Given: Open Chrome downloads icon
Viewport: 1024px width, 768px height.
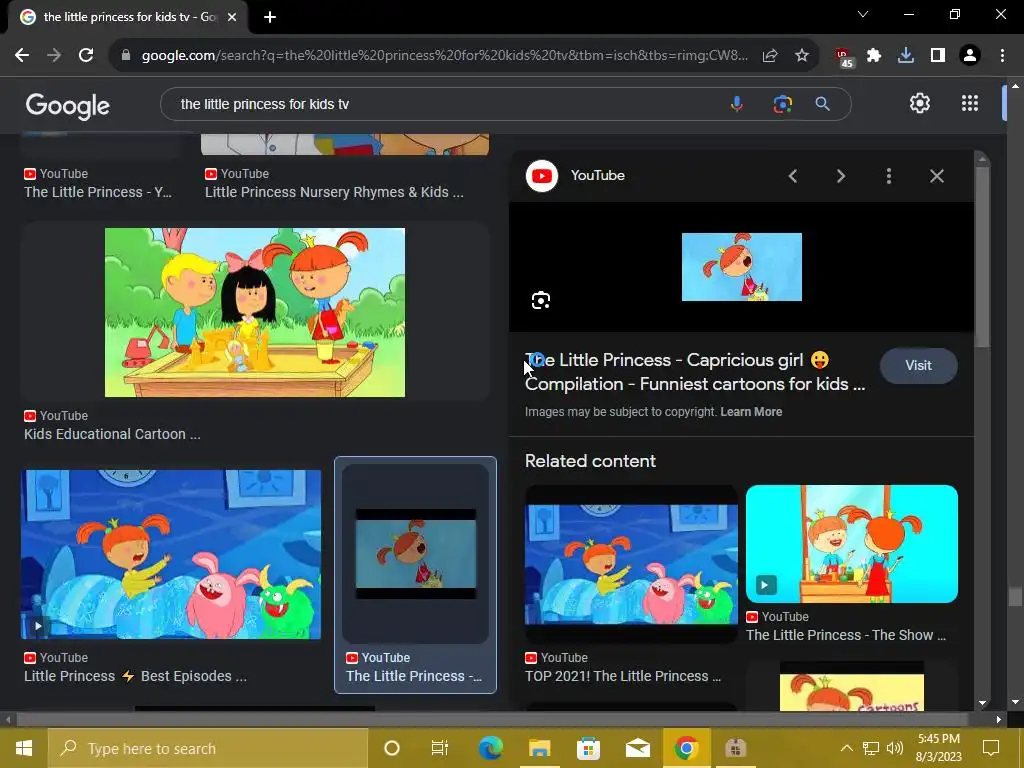Looking at the screenshot, I should [906, 56].
